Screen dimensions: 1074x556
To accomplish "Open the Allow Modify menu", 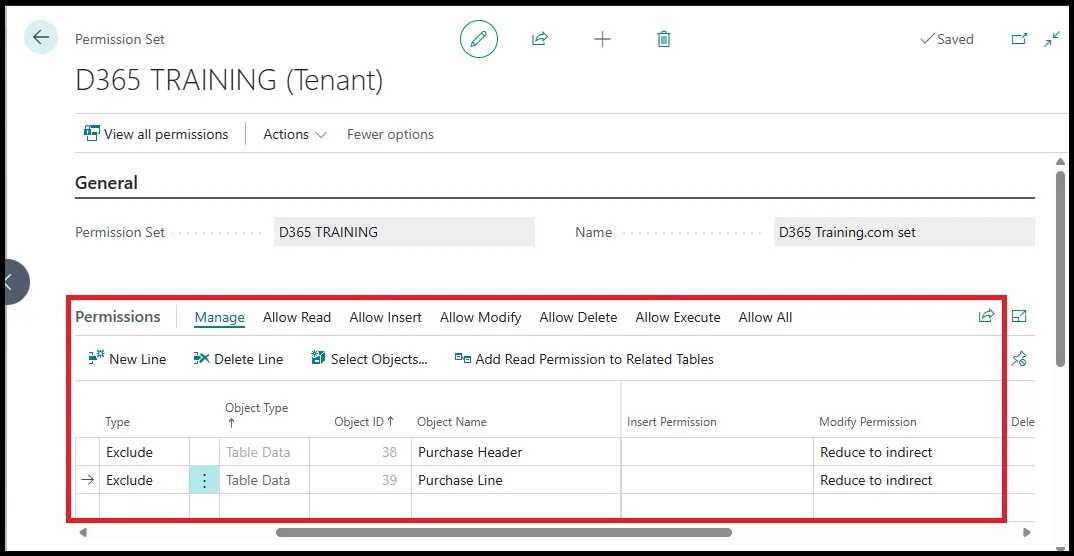I will [480, 317].
